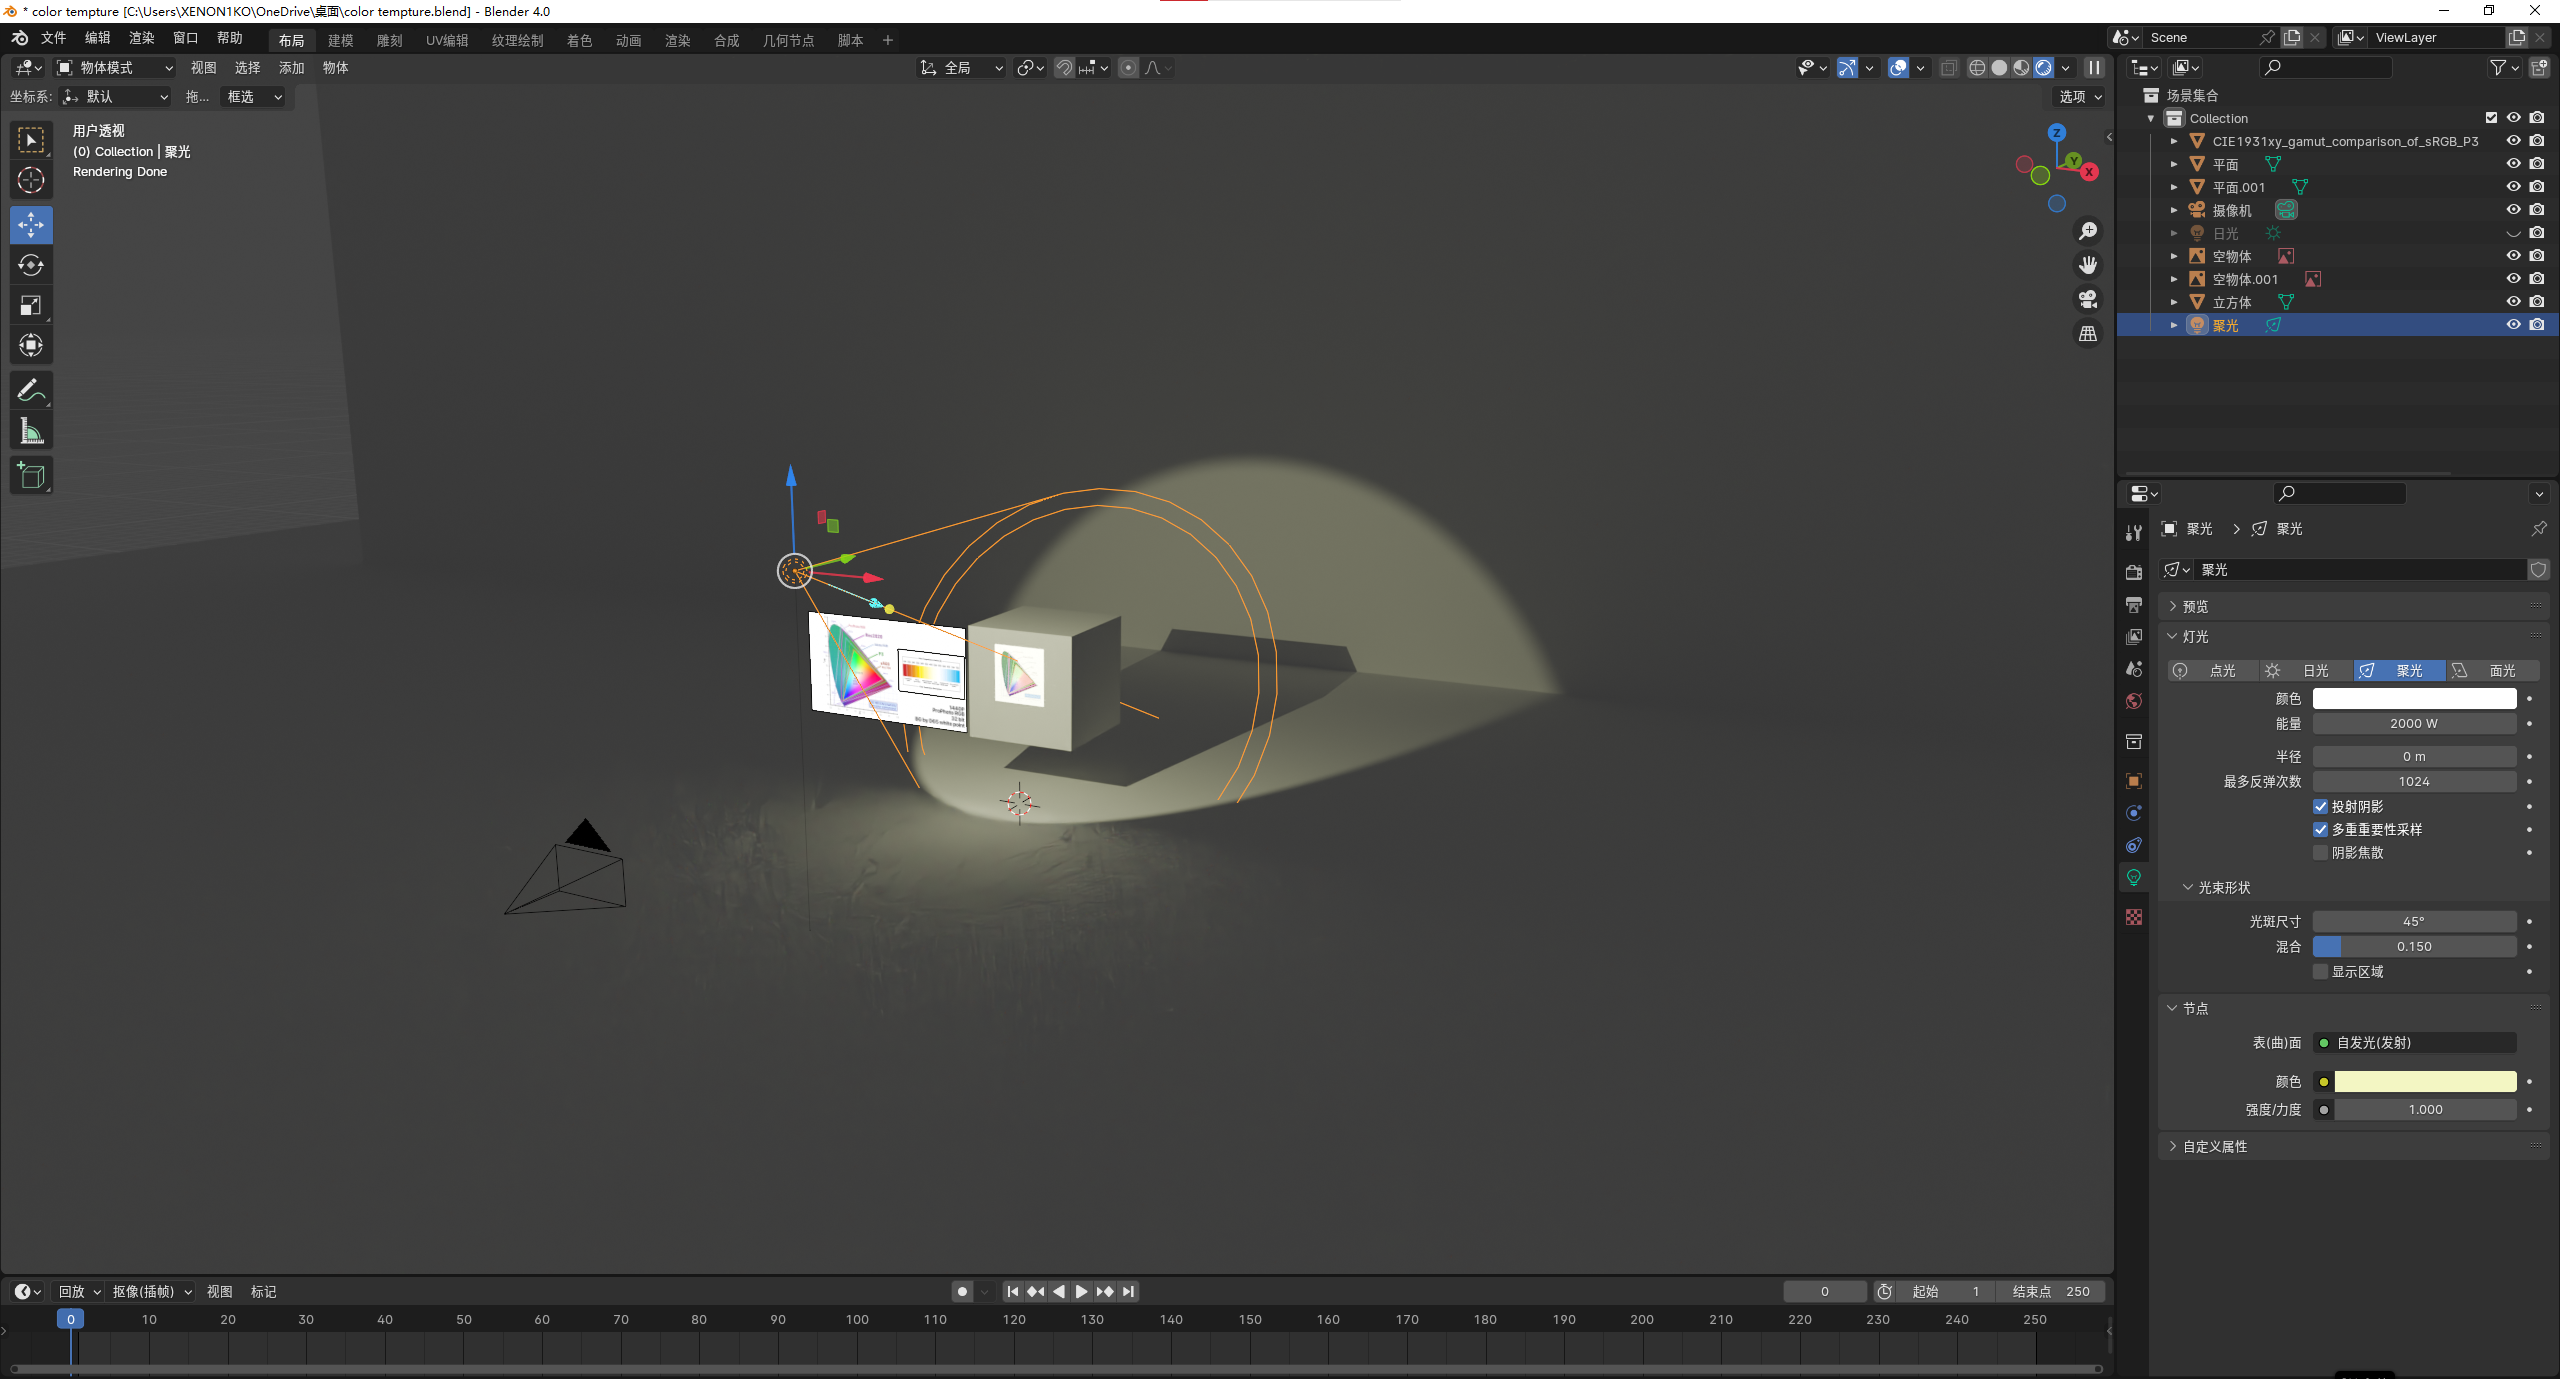
Task: Open the 默认 coordinate system dropdown
Action: pos(115,97)
